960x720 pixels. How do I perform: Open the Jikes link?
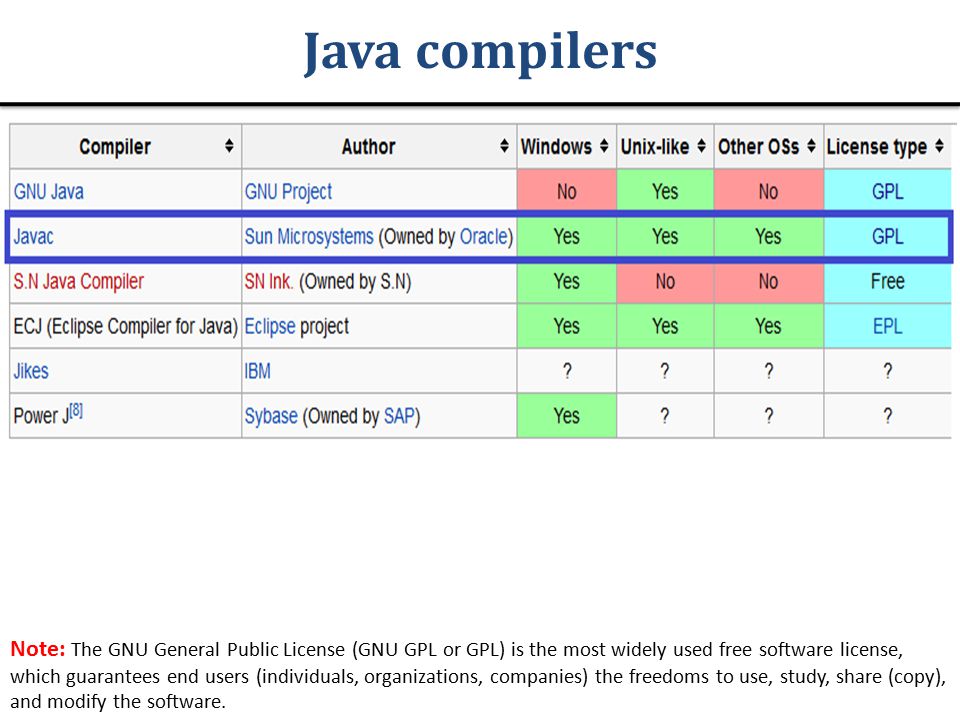click(x=31, y=371)
